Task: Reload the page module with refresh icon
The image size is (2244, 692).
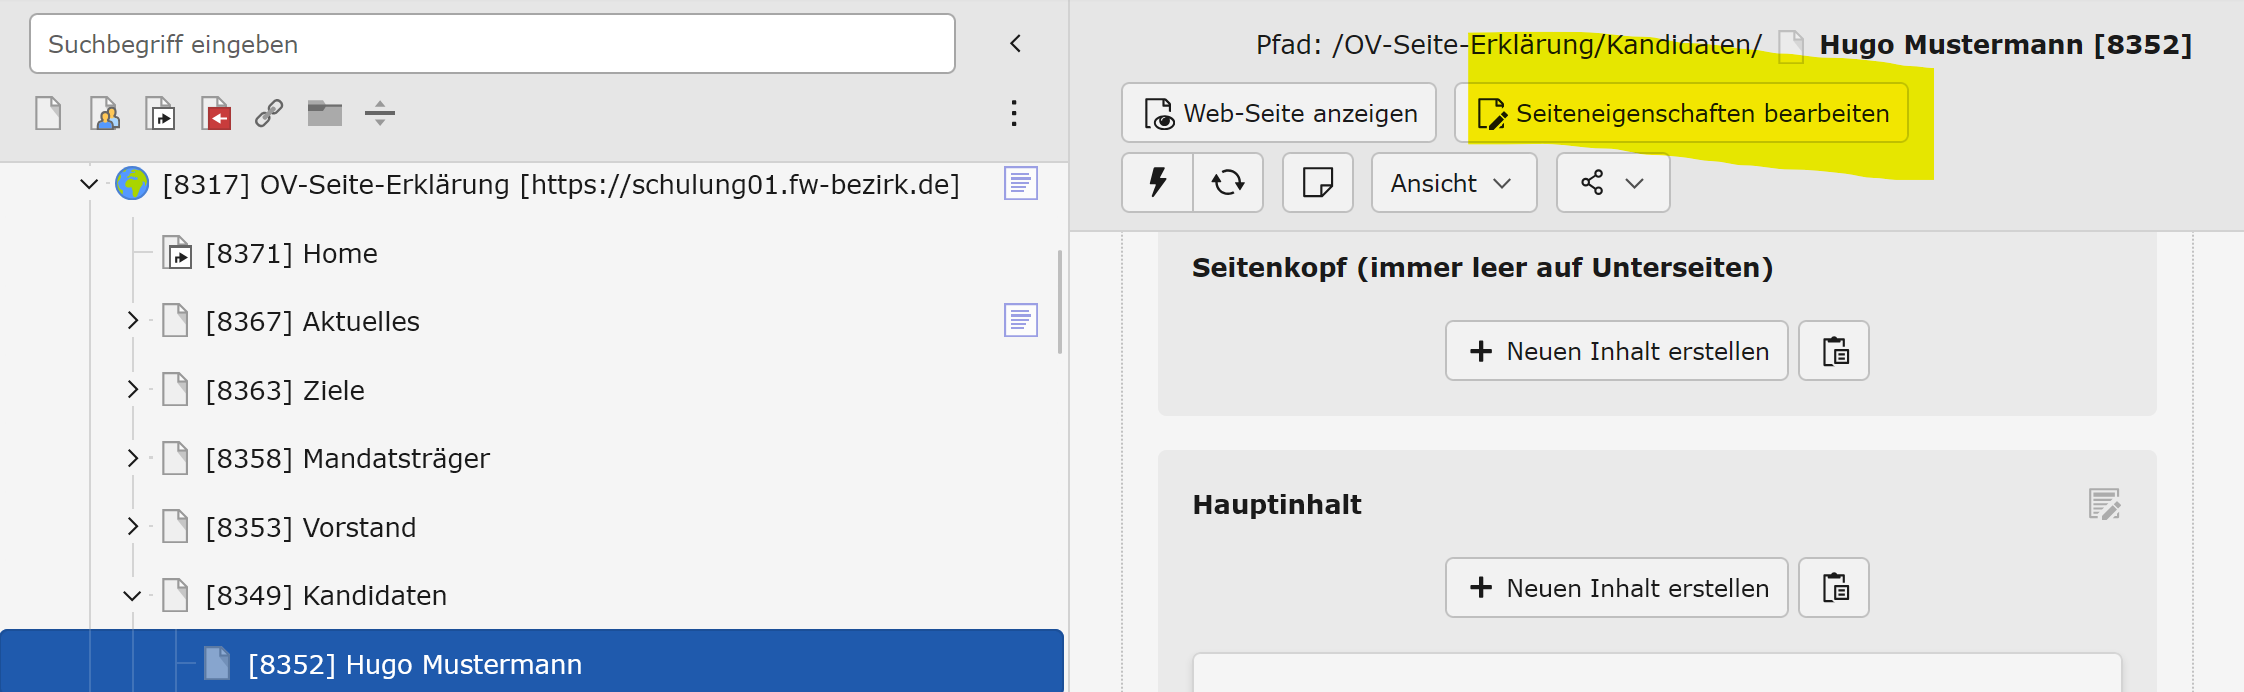Action: click(x=1228, y=182)
